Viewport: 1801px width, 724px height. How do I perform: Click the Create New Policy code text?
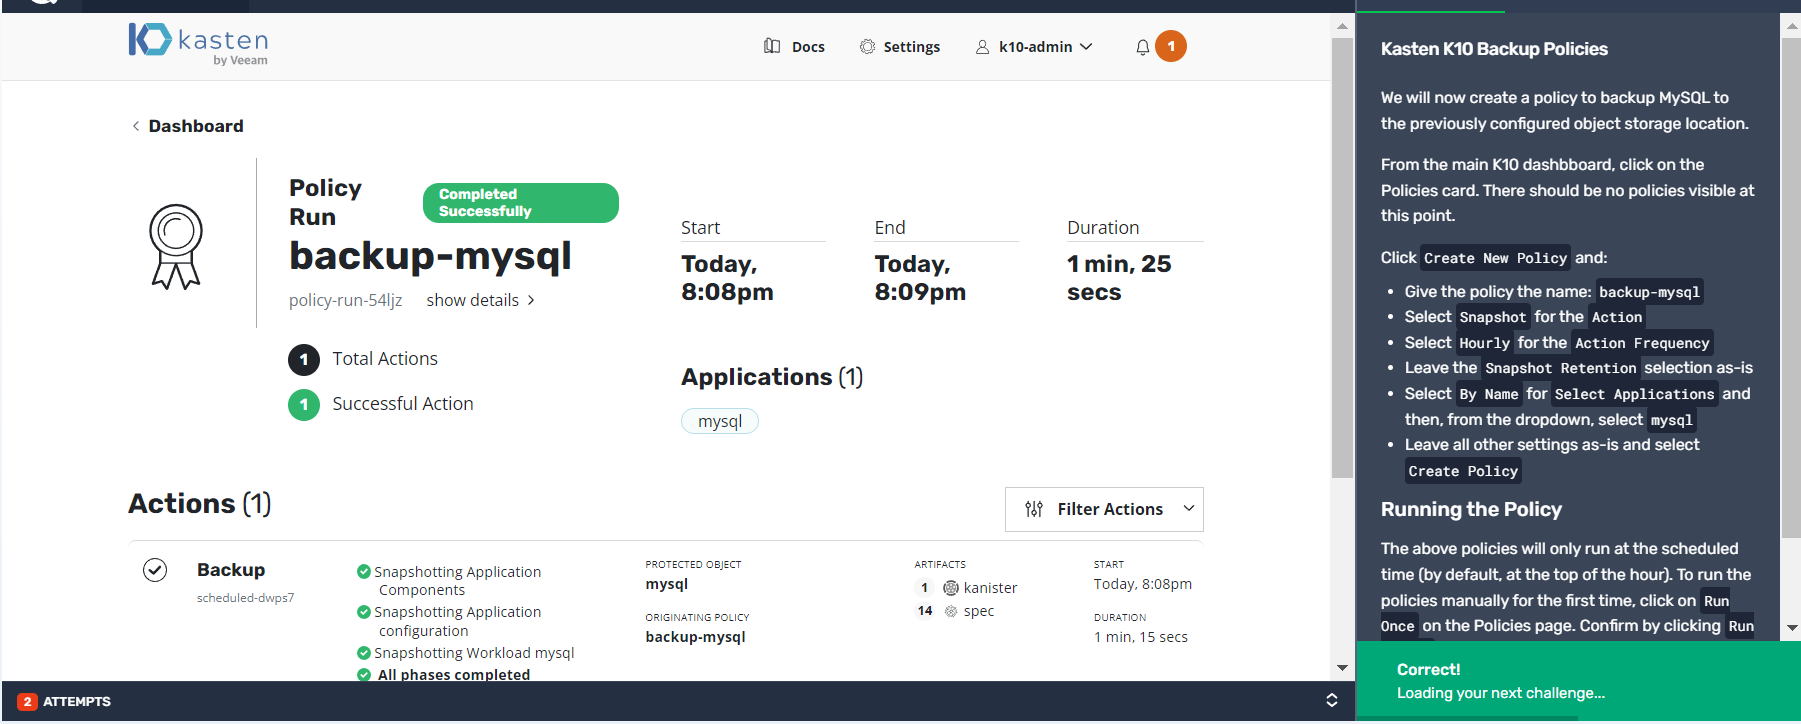(x=1495, y=258)
